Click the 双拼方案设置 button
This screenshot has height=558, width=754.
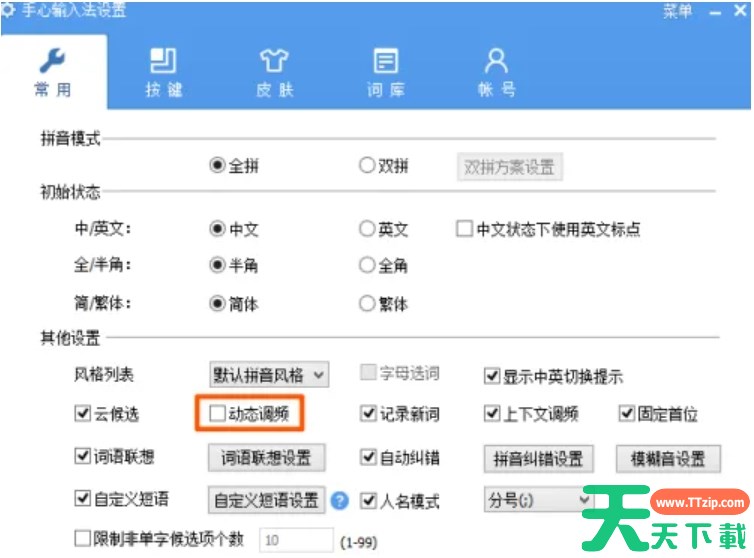(x=509, y=167)
